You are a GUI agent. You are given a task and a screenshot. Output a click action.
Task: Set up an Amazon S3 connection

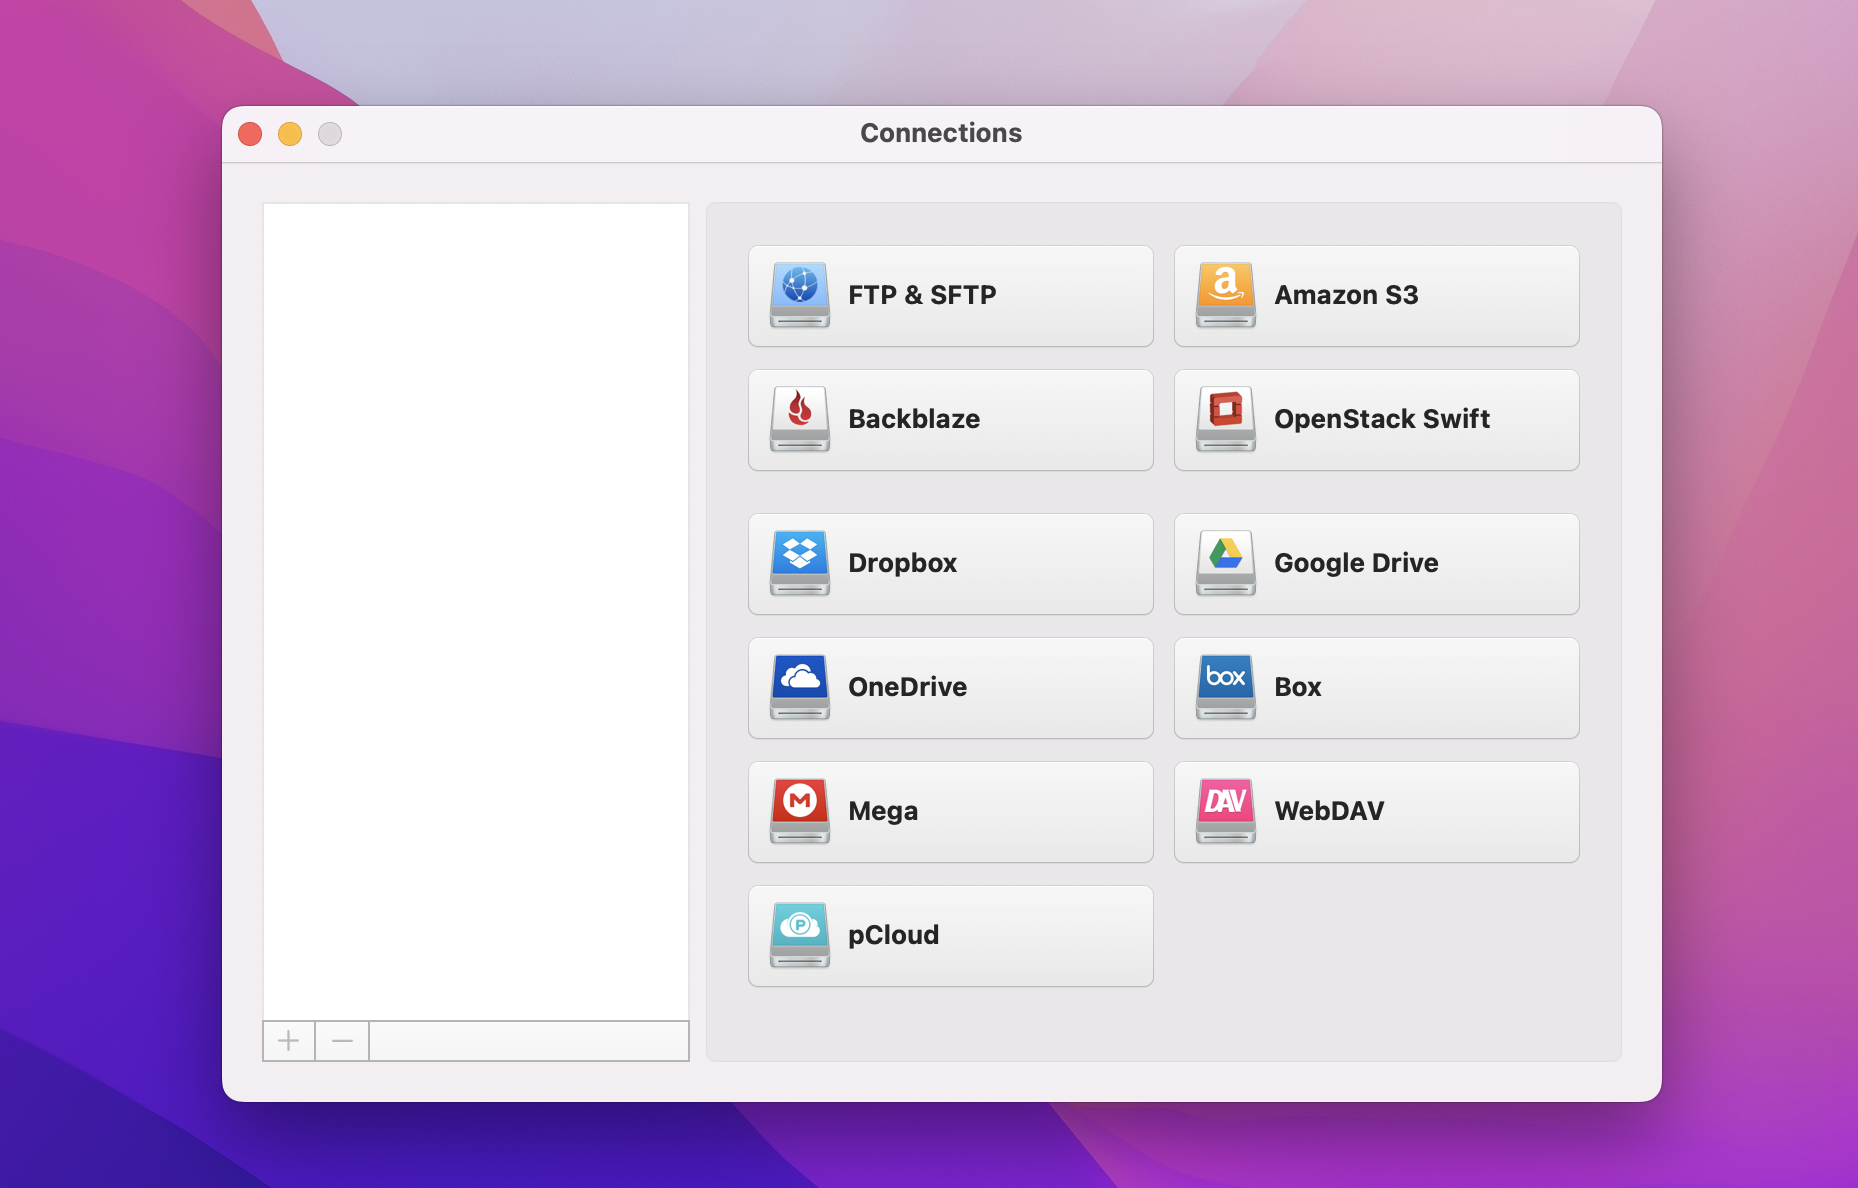pos(1376,295)
